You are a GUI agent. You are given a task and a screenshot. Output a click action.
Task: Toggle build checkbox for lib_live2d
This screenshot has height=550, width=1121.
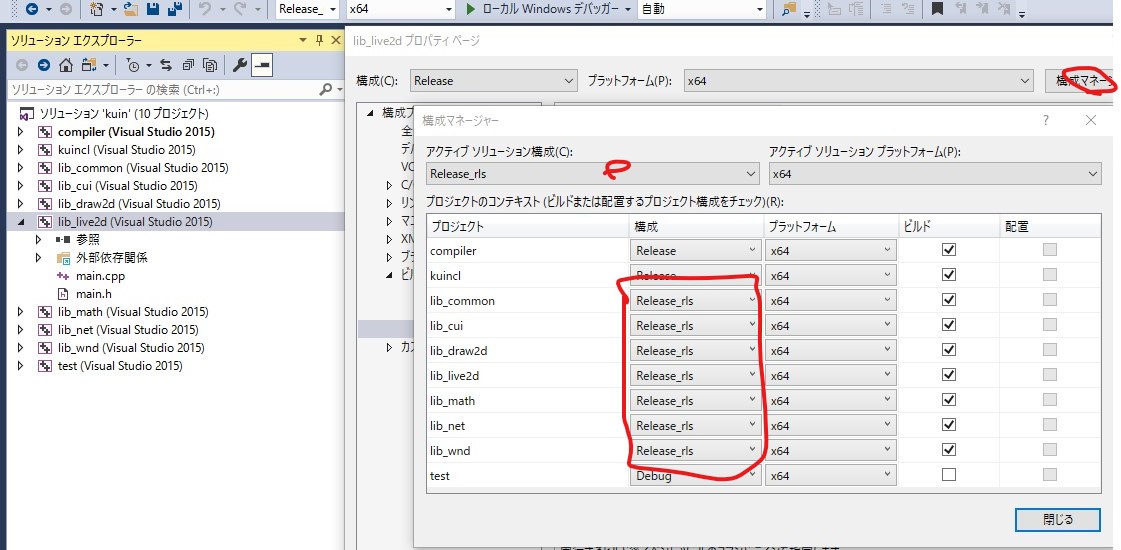(949, 375)
